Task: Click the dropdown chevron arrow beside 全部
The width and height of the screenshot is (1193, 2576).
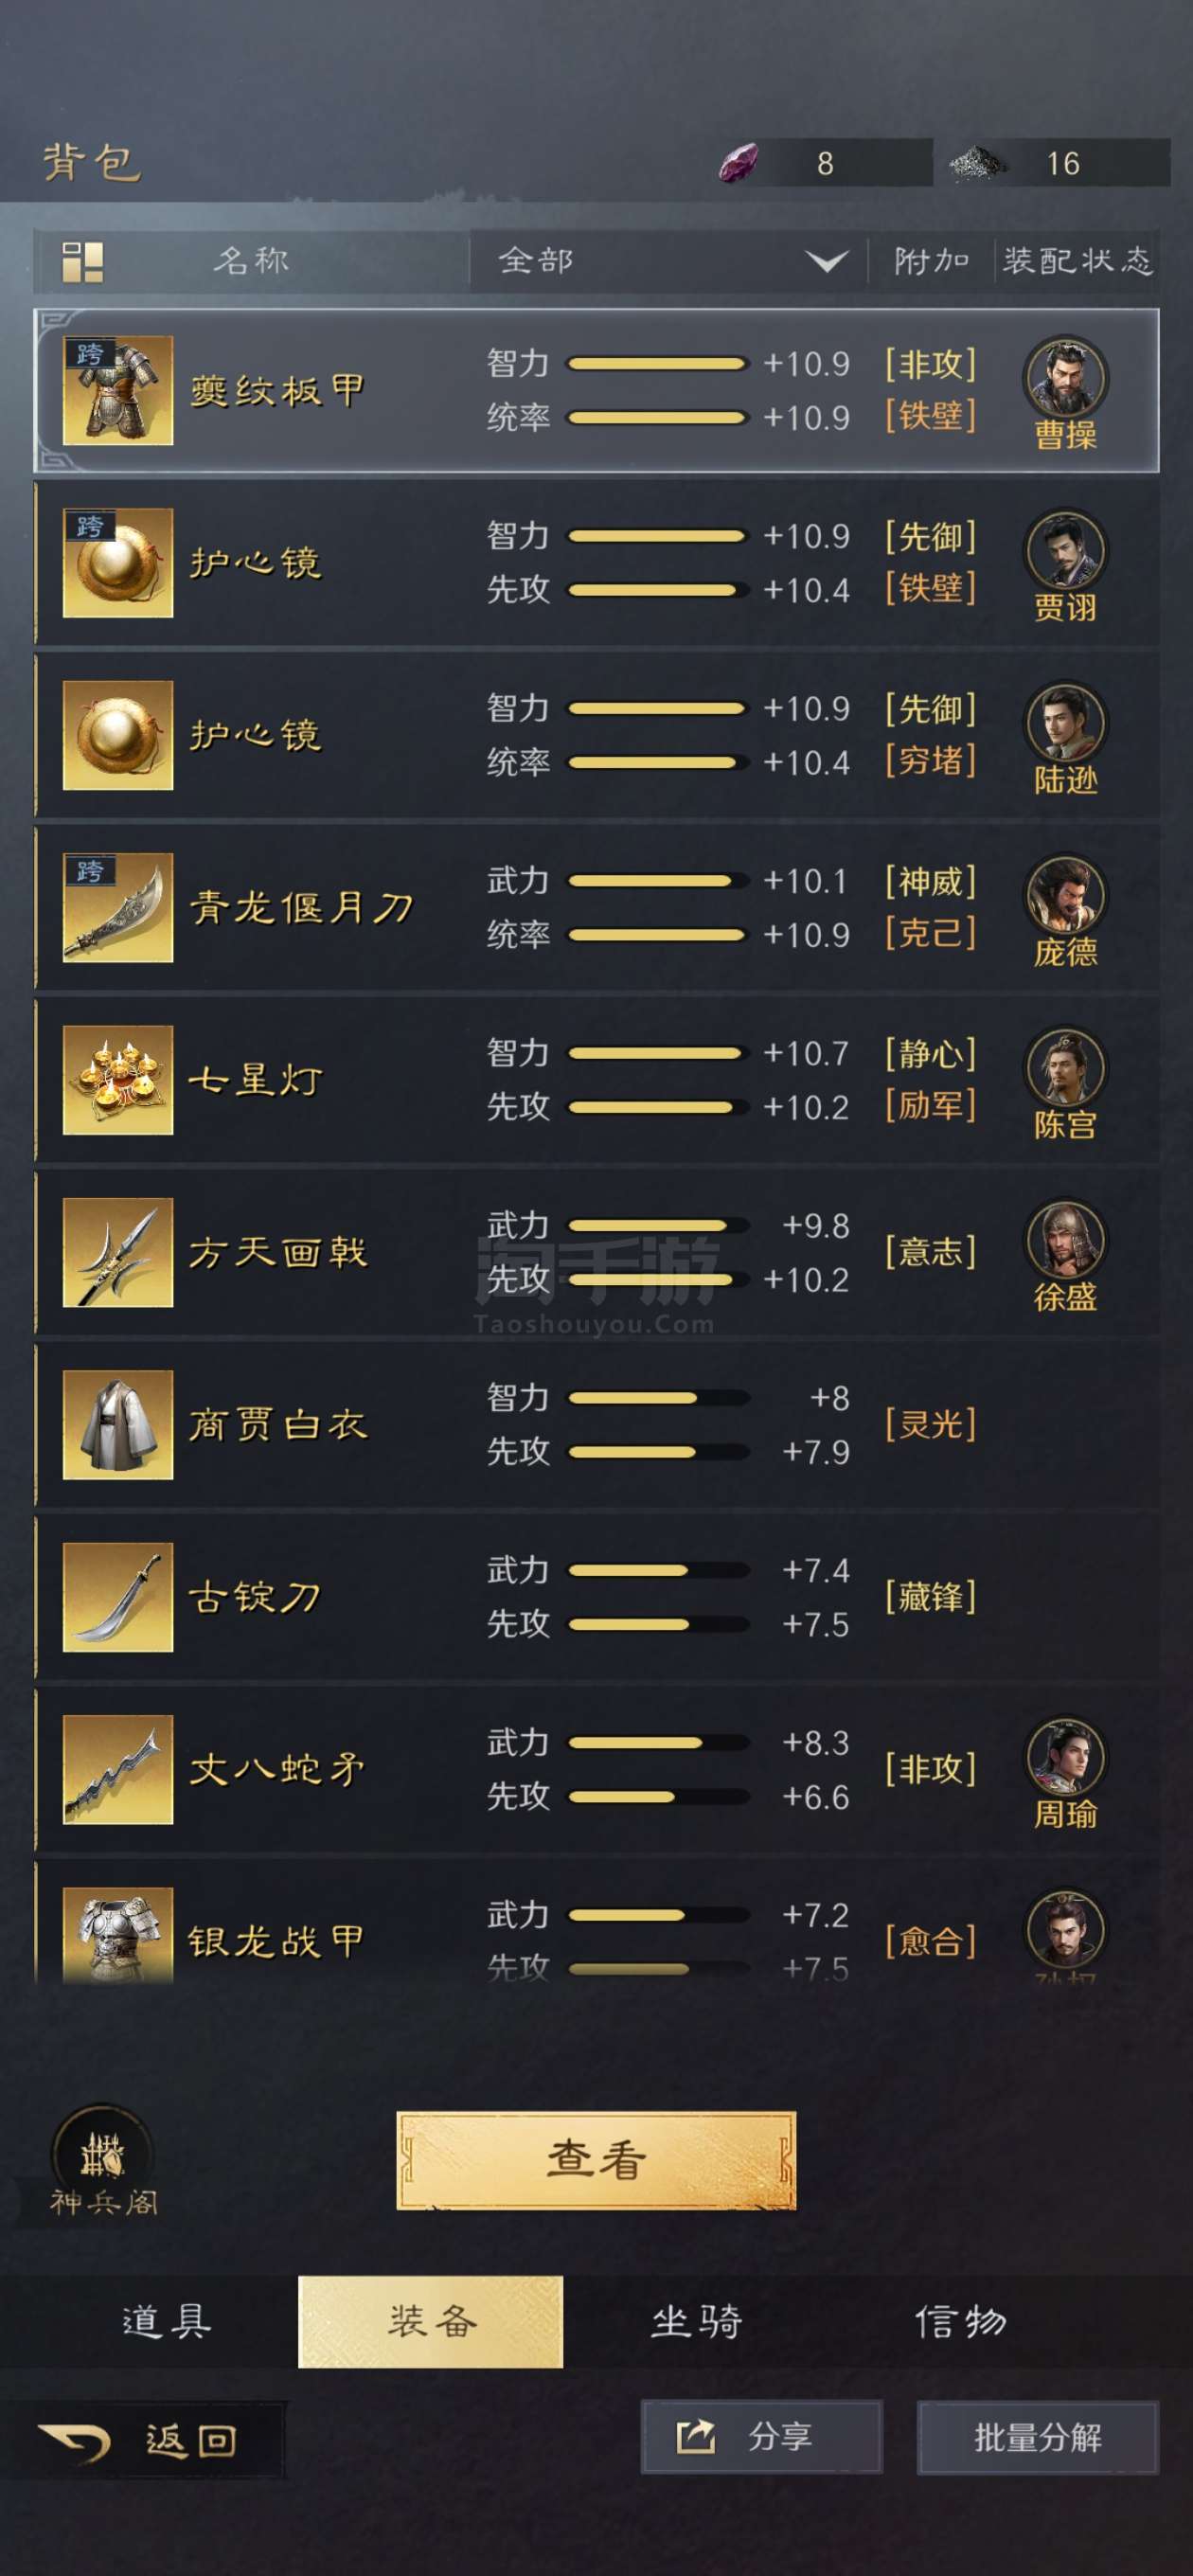Action: click(827, 262)
